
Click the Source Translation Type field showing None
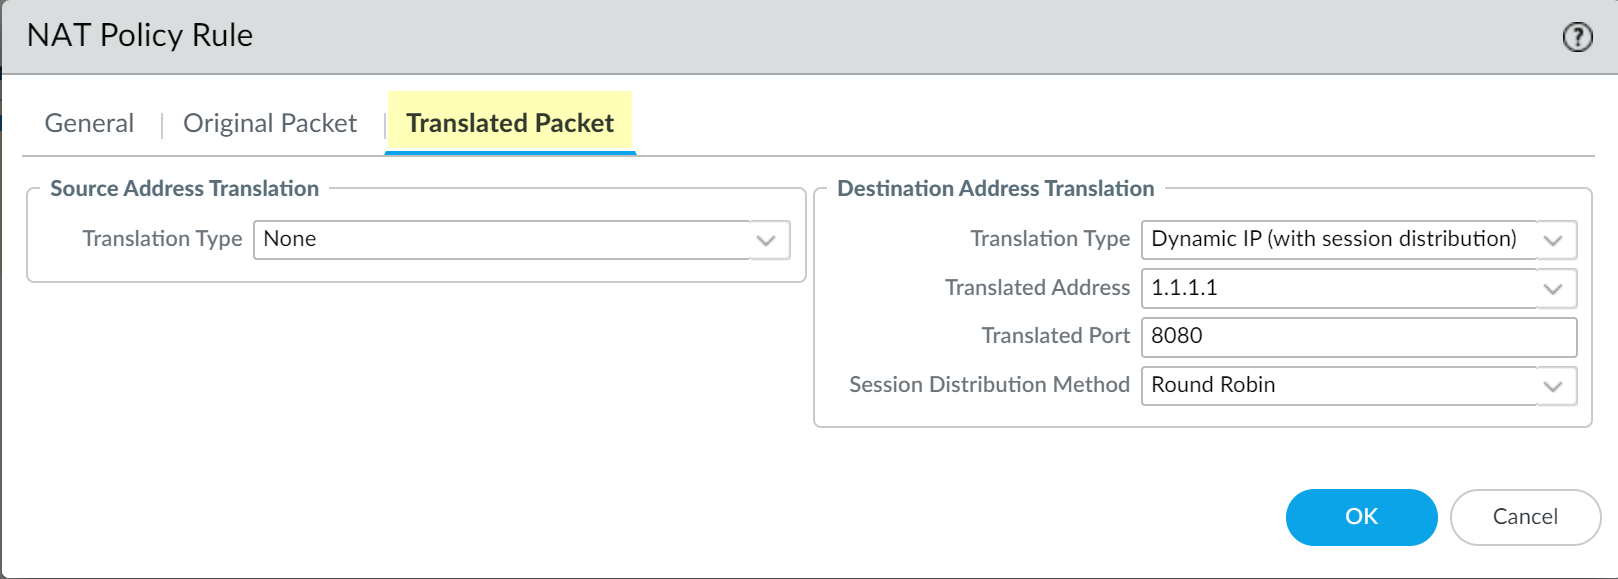click(x=500, y=240)
